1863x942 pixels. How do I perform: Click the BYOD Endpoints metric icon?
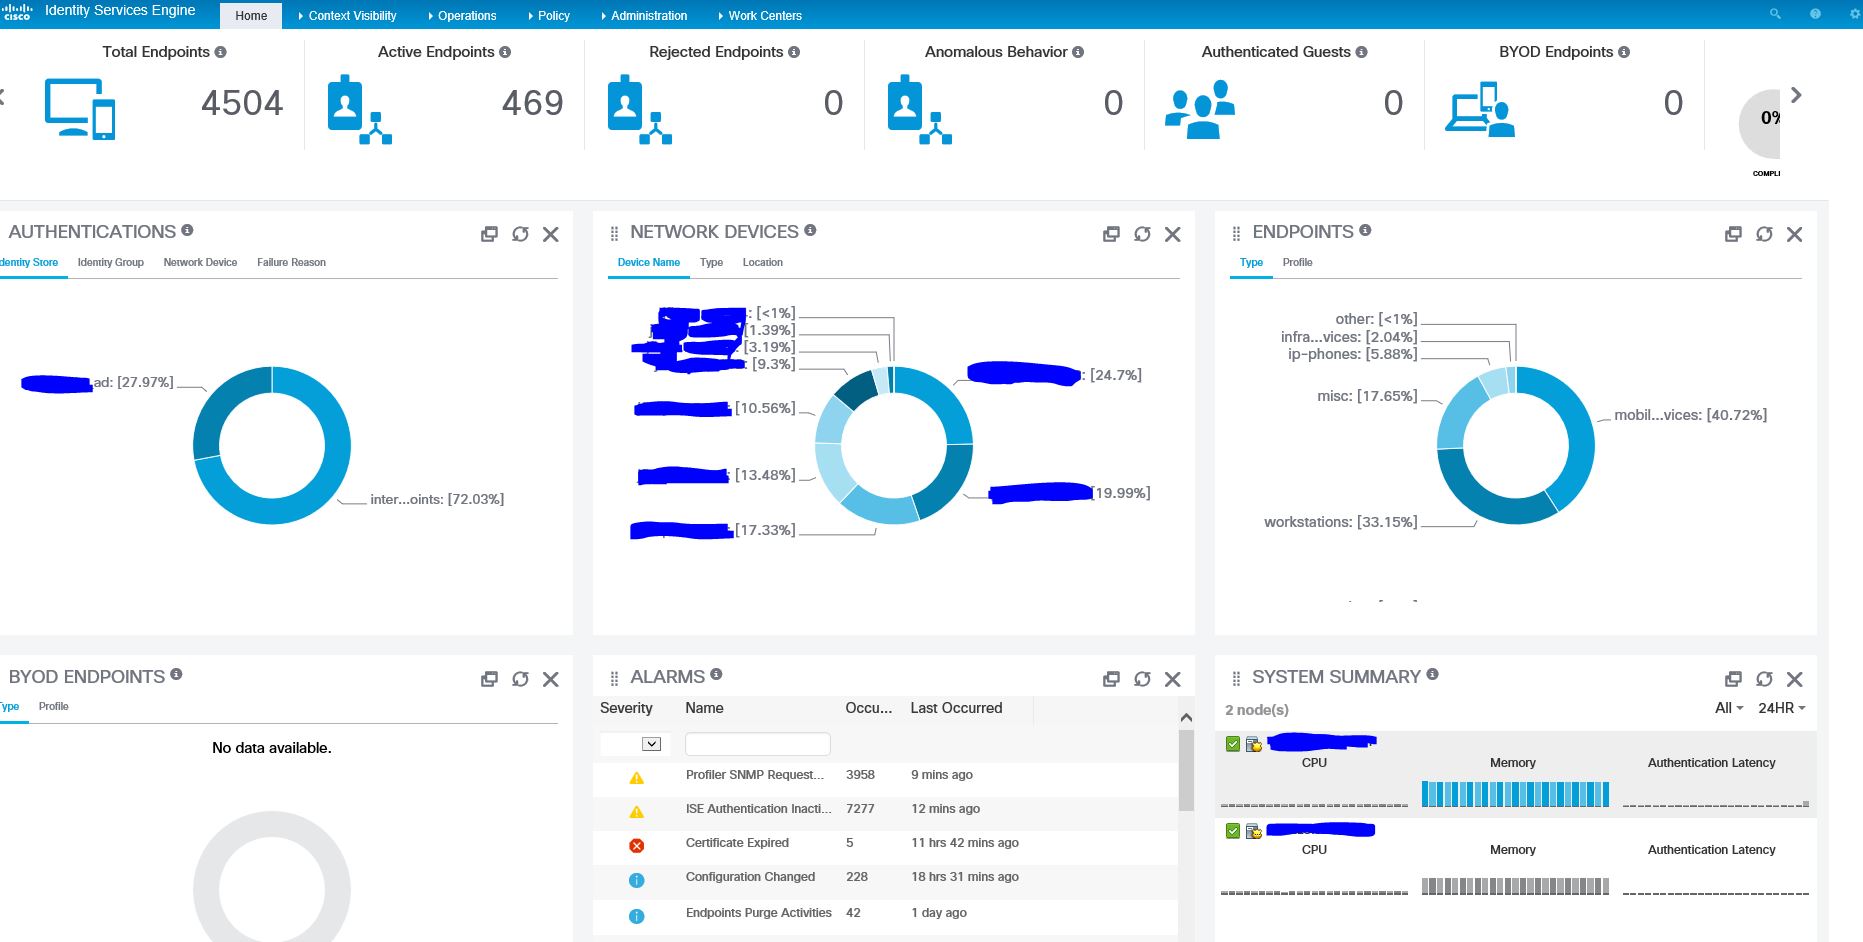coord(1480,109)
